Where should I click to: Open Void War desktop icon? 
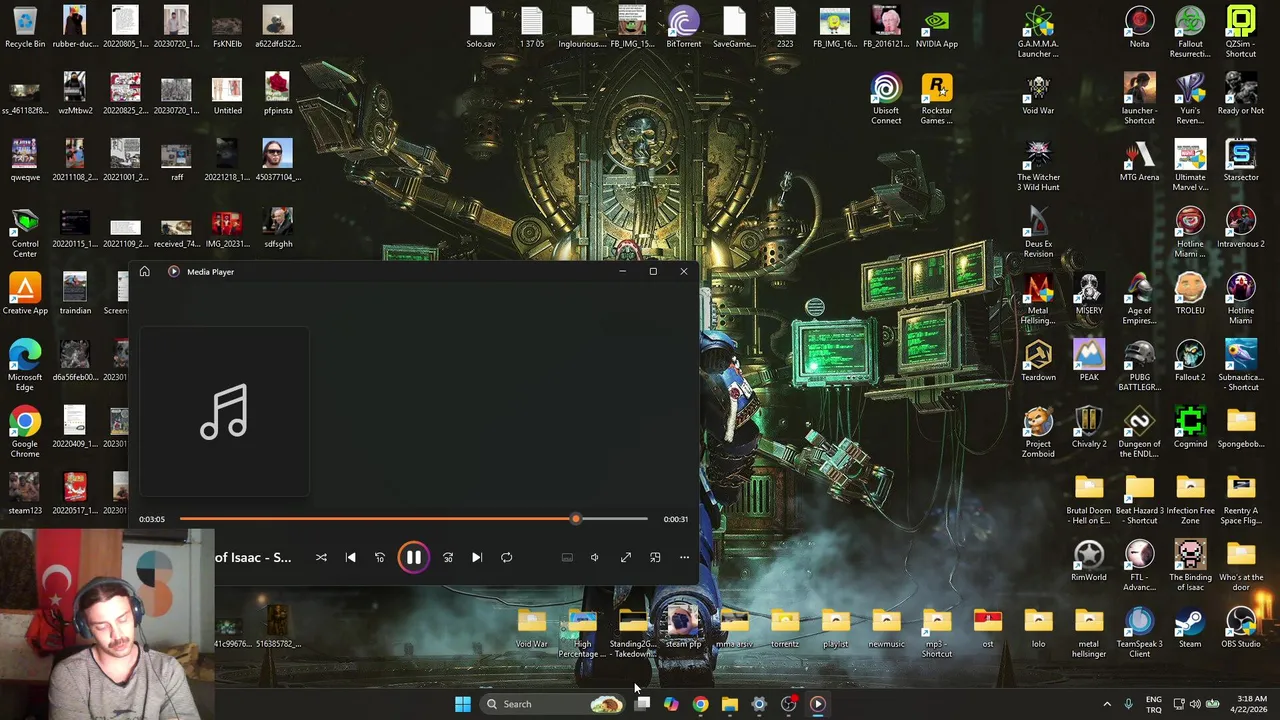click(1038, 95)
